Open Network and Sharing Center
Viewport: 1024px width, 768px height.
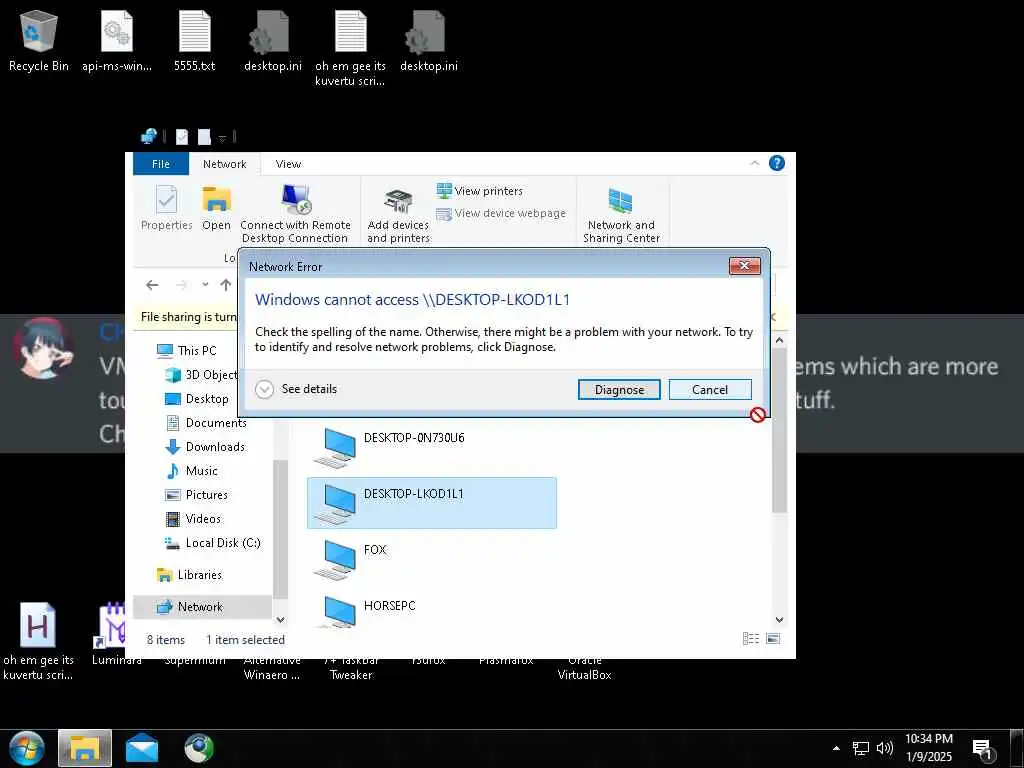coord(621,216)
